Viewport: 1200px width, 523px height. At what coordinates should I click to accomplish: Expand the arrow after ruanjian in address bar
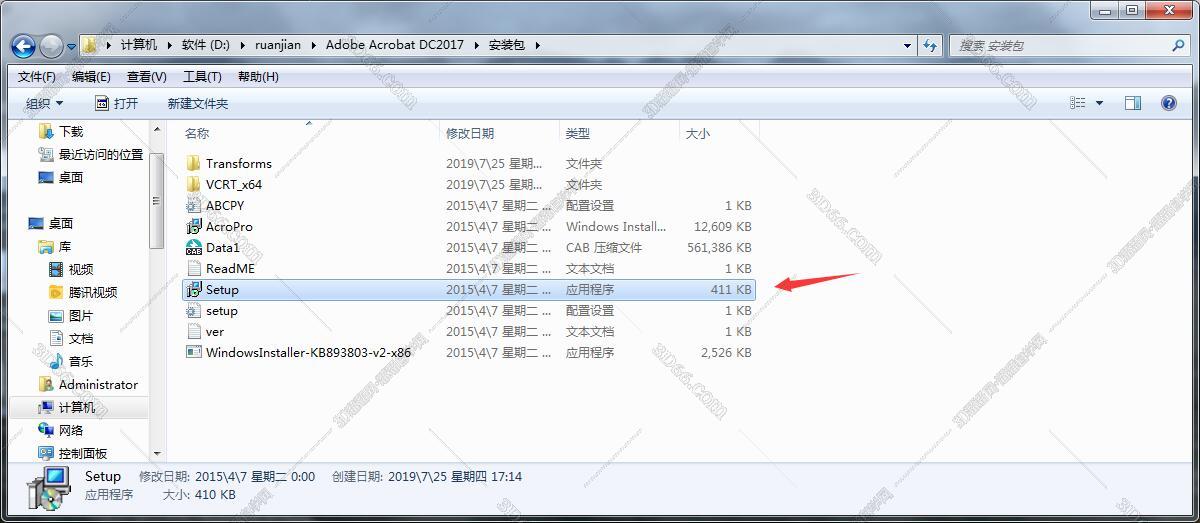[313, 45]
